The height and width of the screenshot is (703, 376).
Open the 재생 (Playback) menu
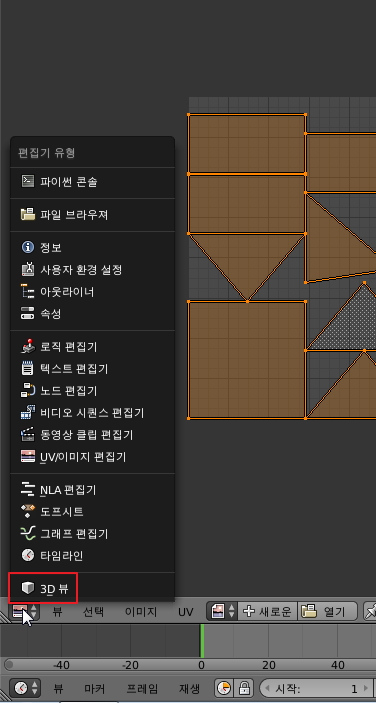point(190,688)
